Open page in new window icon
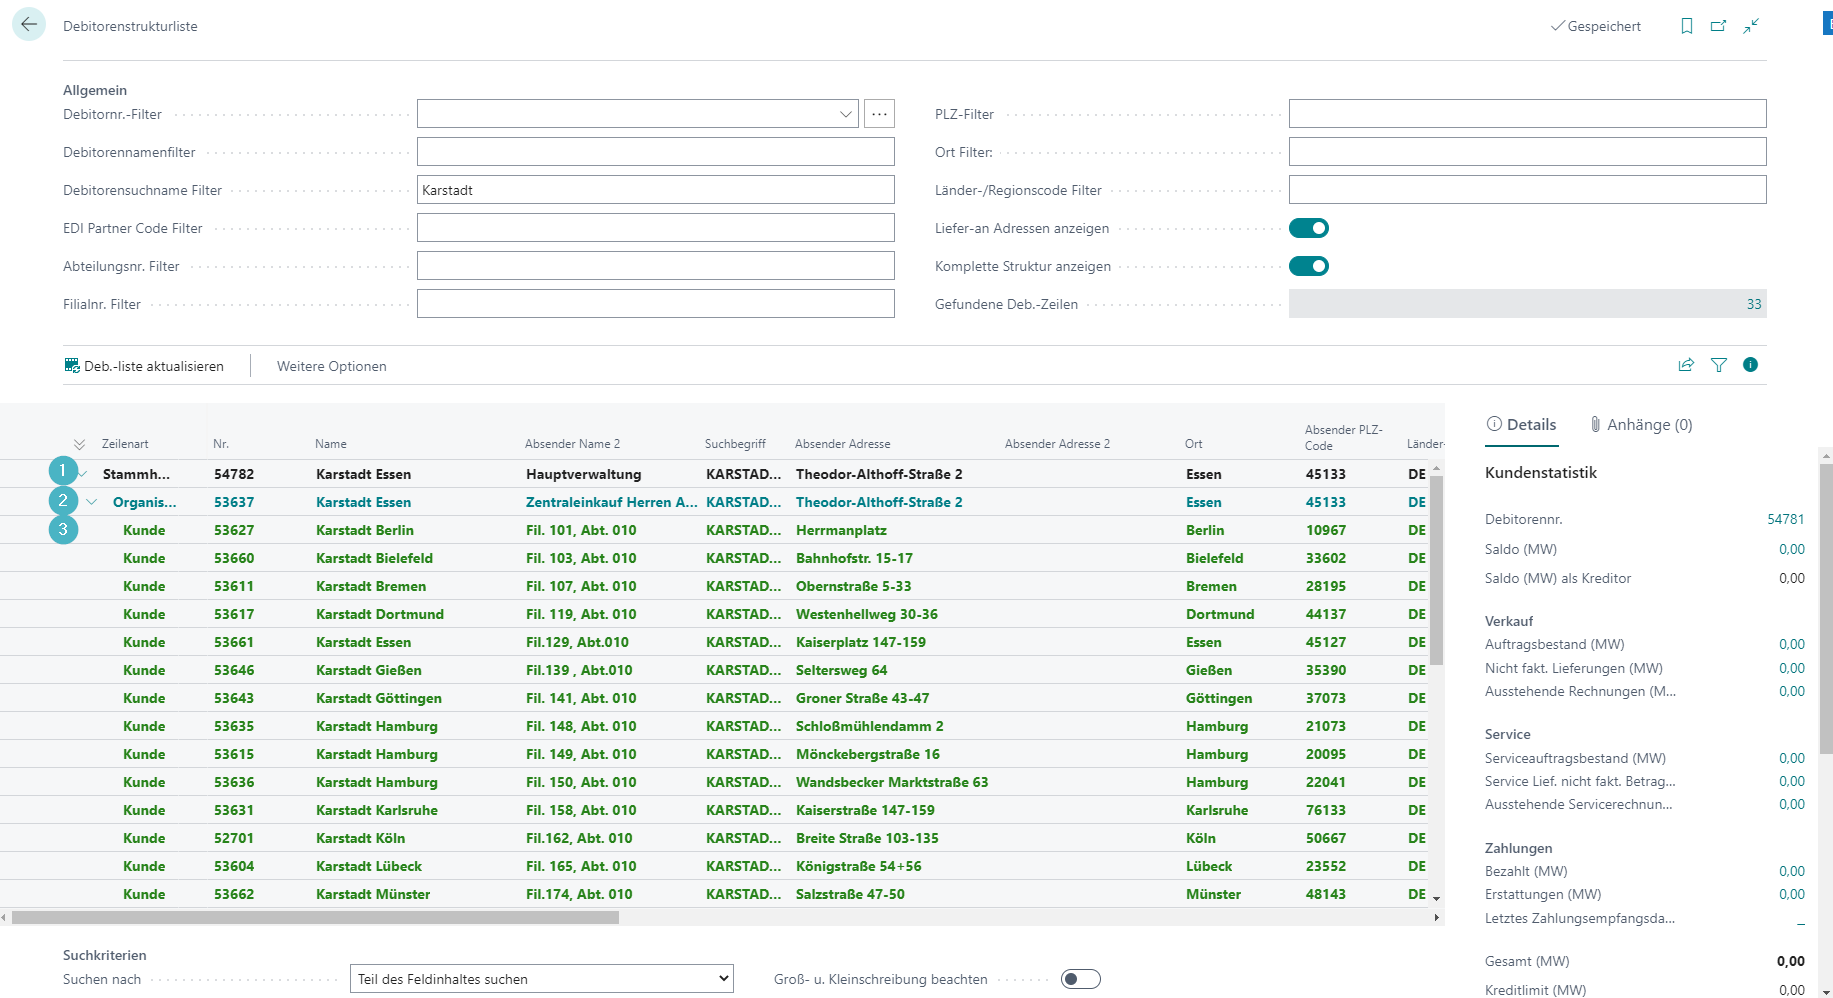 1718,26
